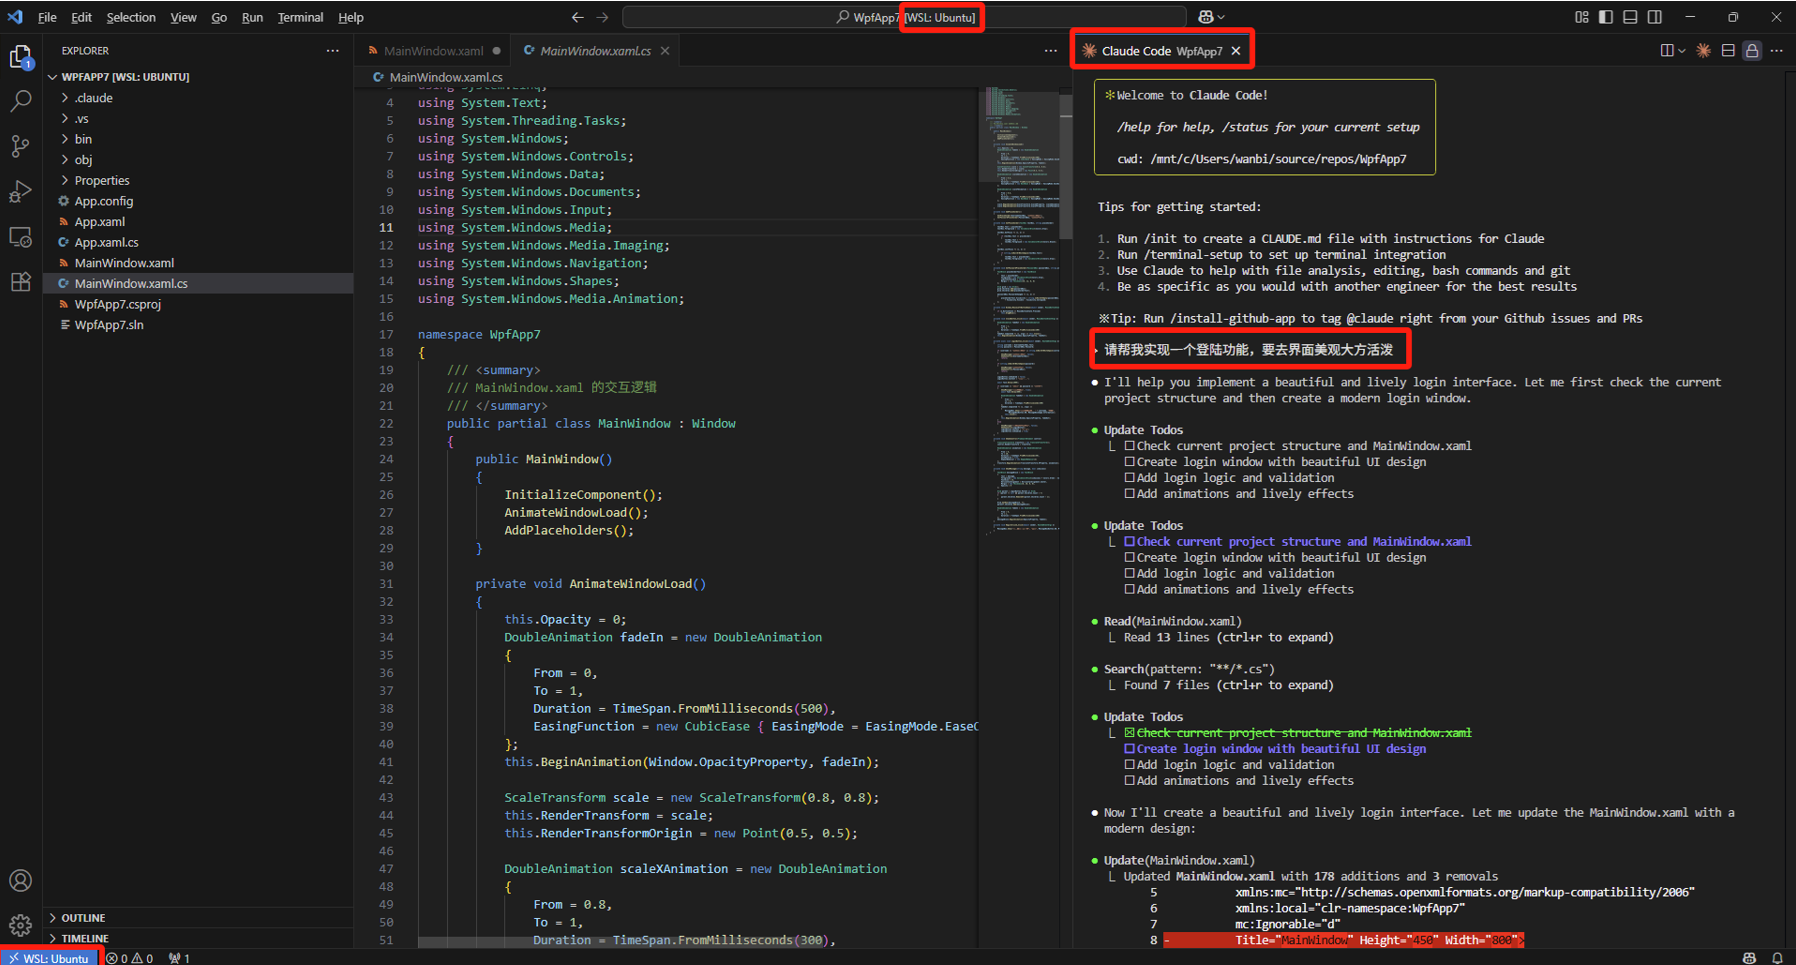Screen dimensions: 1796x965
Task: Open the Accounts icon in the activity bar
Action: point(20,880)
